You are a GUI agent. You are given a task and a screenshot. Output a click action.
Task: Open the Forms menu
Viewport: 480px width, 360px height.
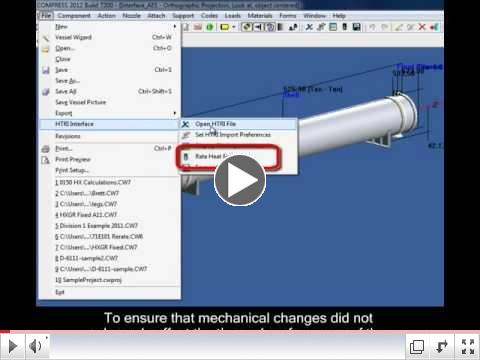click(288, 16)
